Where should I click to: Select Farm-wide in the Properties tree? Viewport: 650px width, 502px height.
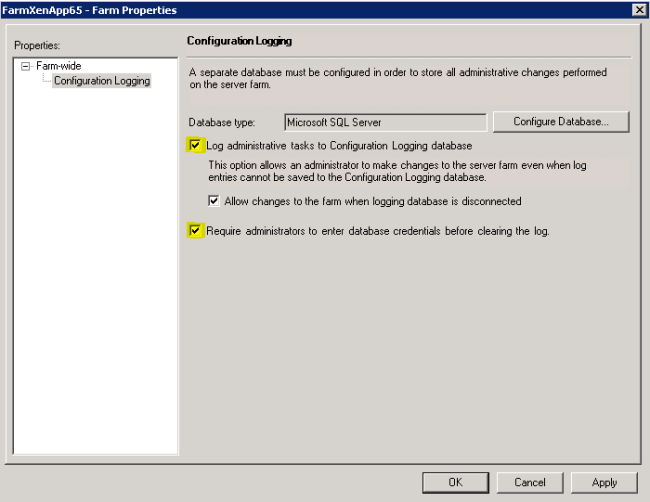[58, 66]
